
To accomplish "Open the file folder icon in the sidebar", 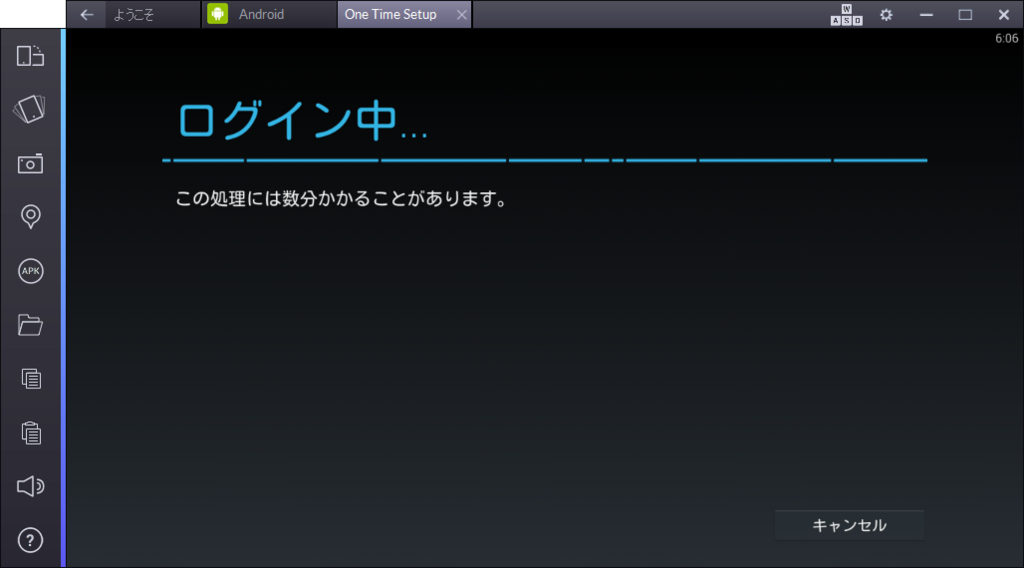I will coord(30,324).
